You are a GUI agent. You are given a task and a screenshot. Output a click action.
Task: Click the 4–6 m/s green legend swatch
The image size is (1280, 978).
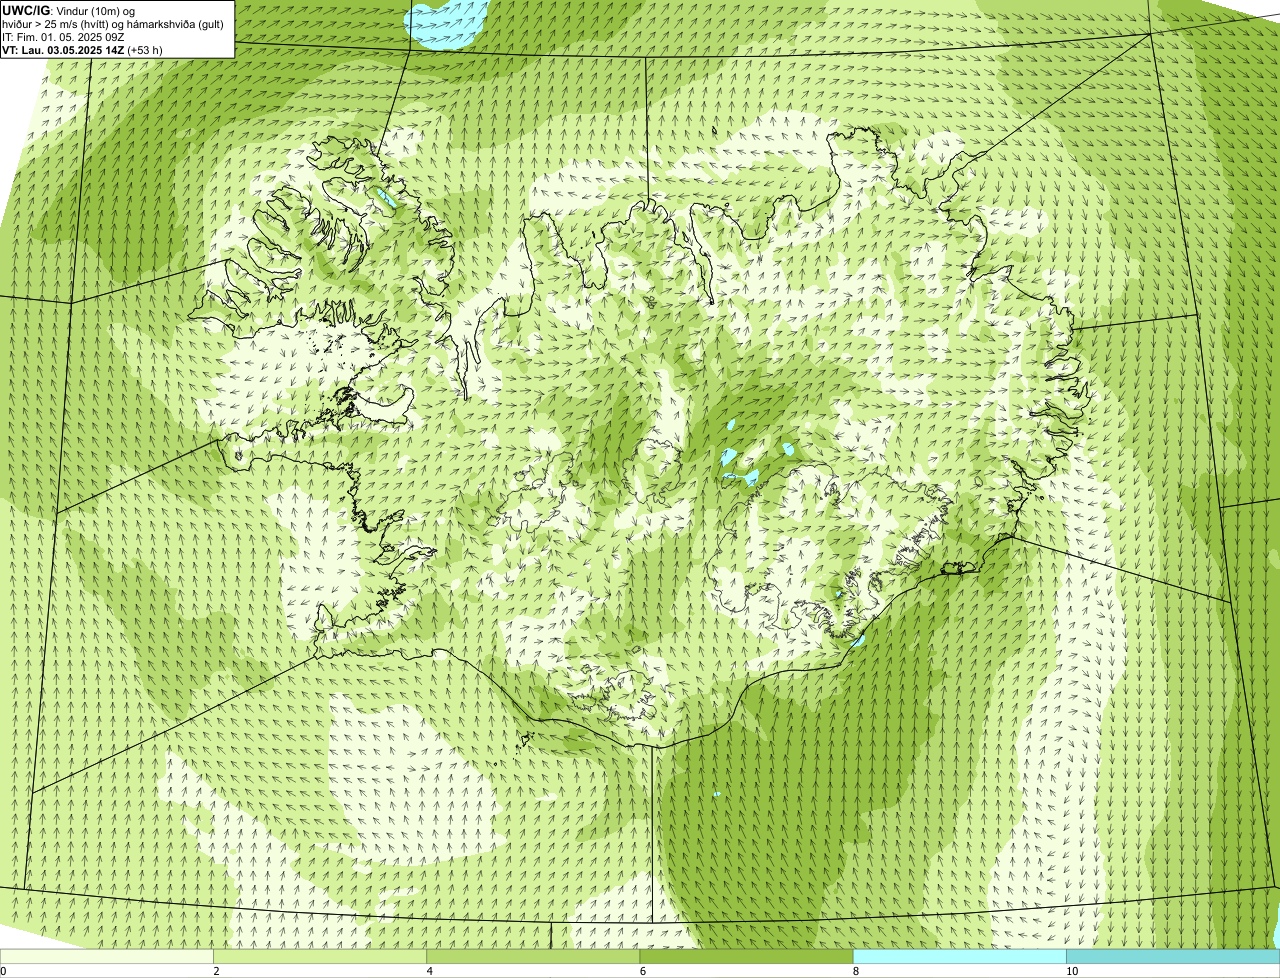coord(533,956)
